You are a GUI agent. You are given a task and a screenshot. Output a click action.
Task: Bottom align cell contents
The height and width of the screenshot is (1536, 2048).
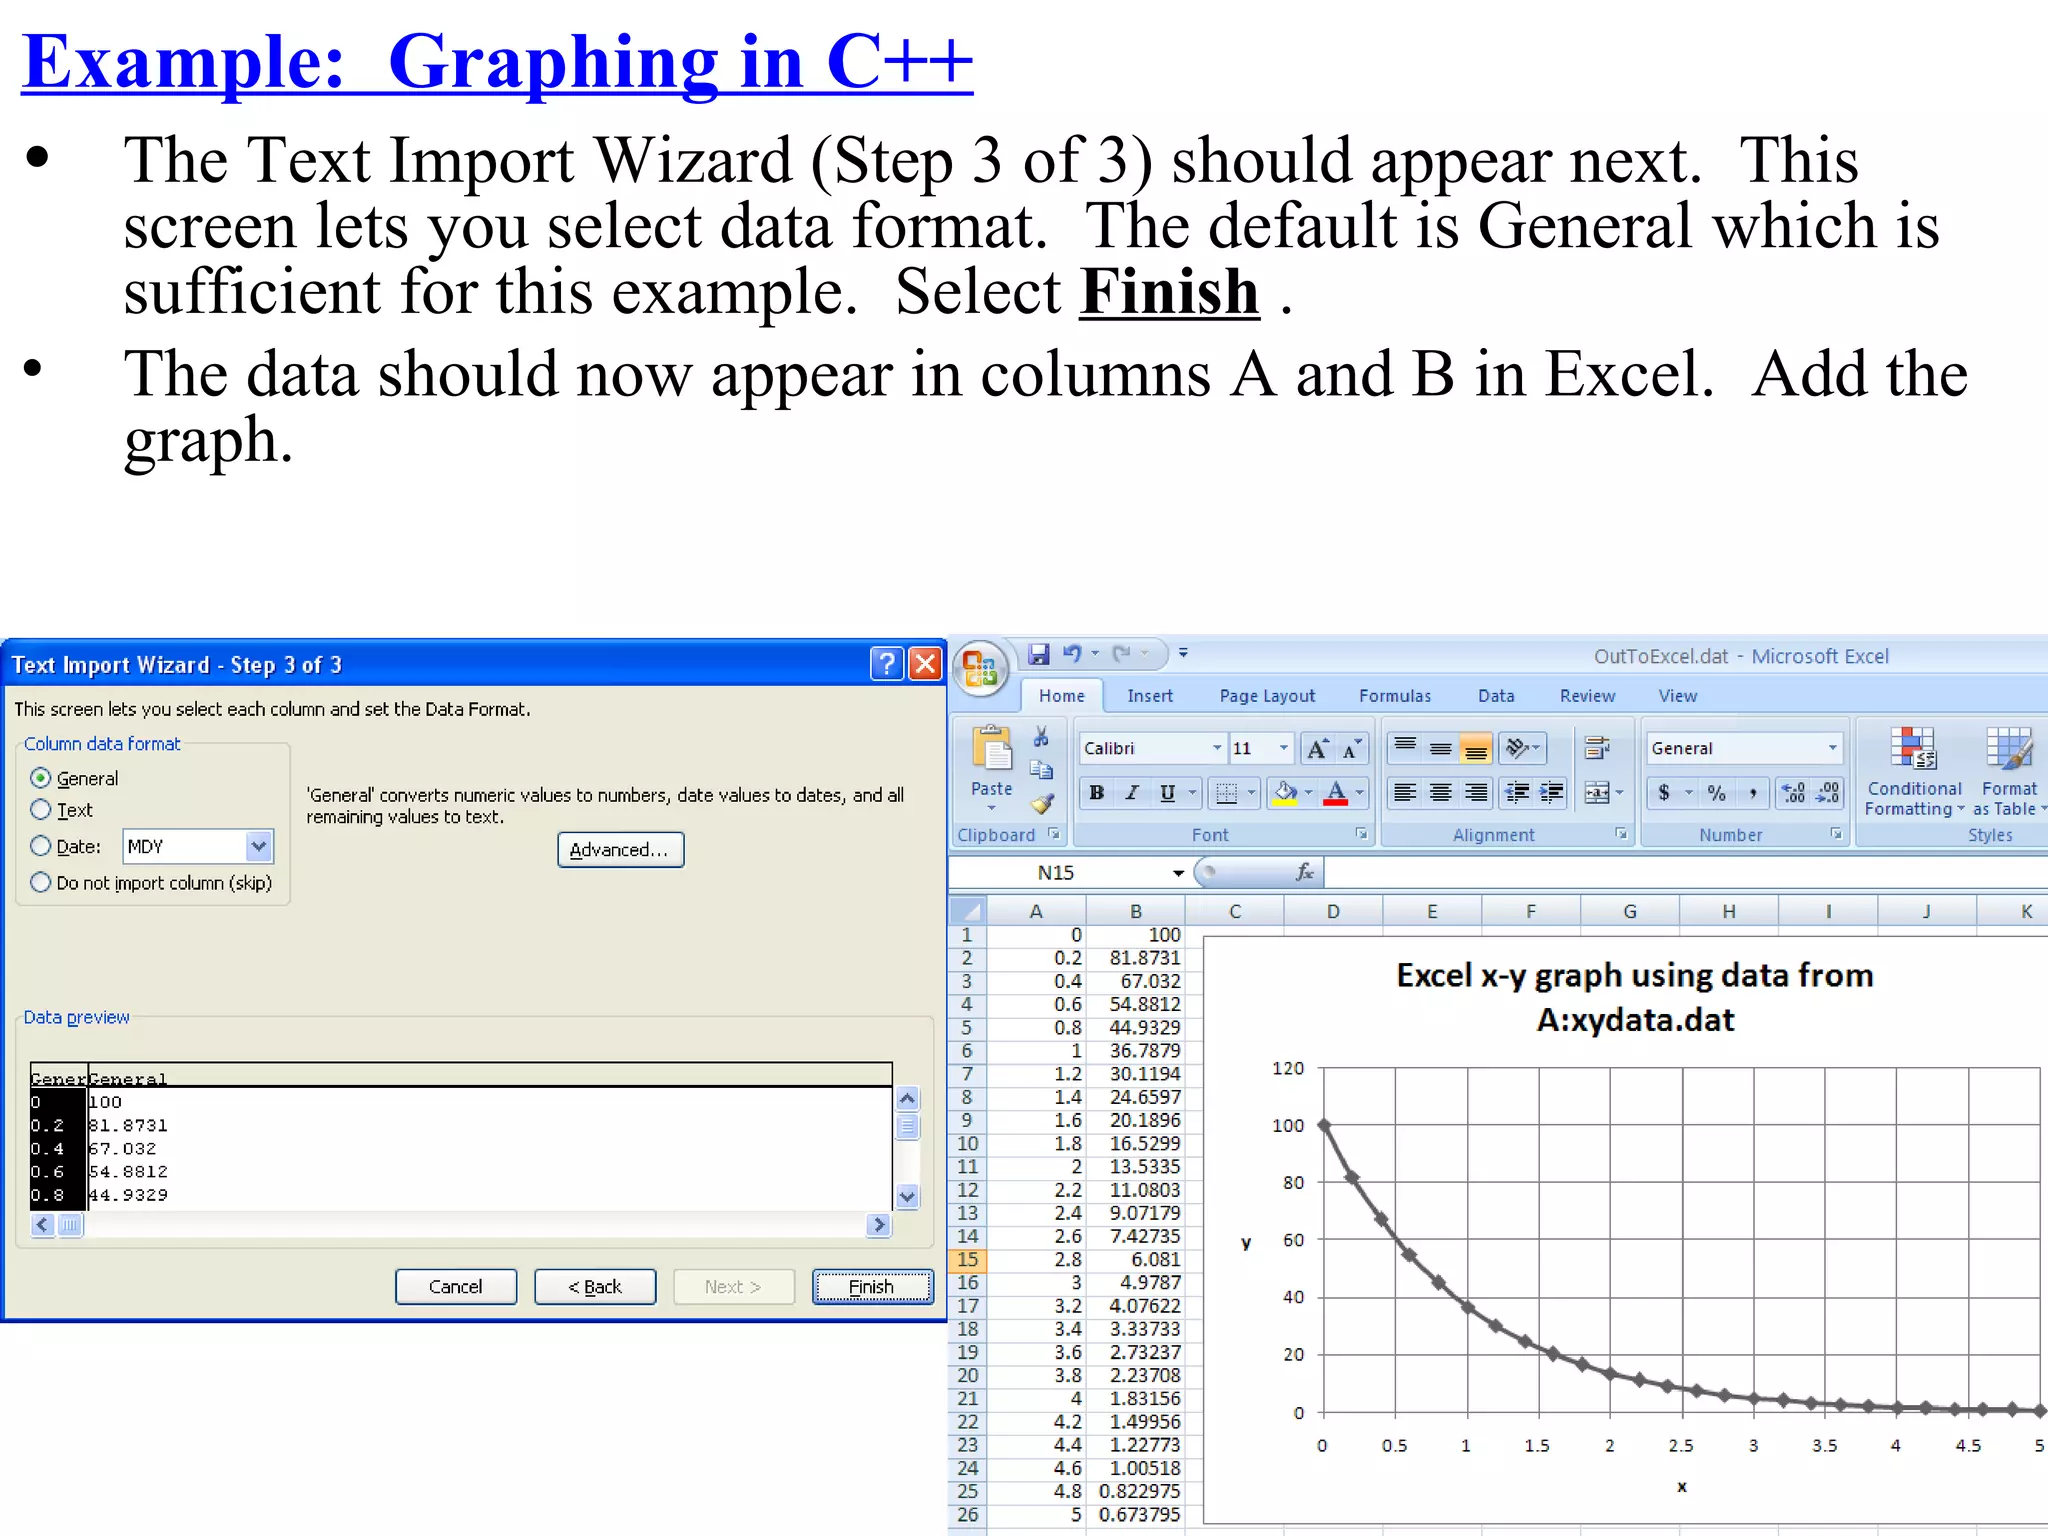tap(1475, 747)
